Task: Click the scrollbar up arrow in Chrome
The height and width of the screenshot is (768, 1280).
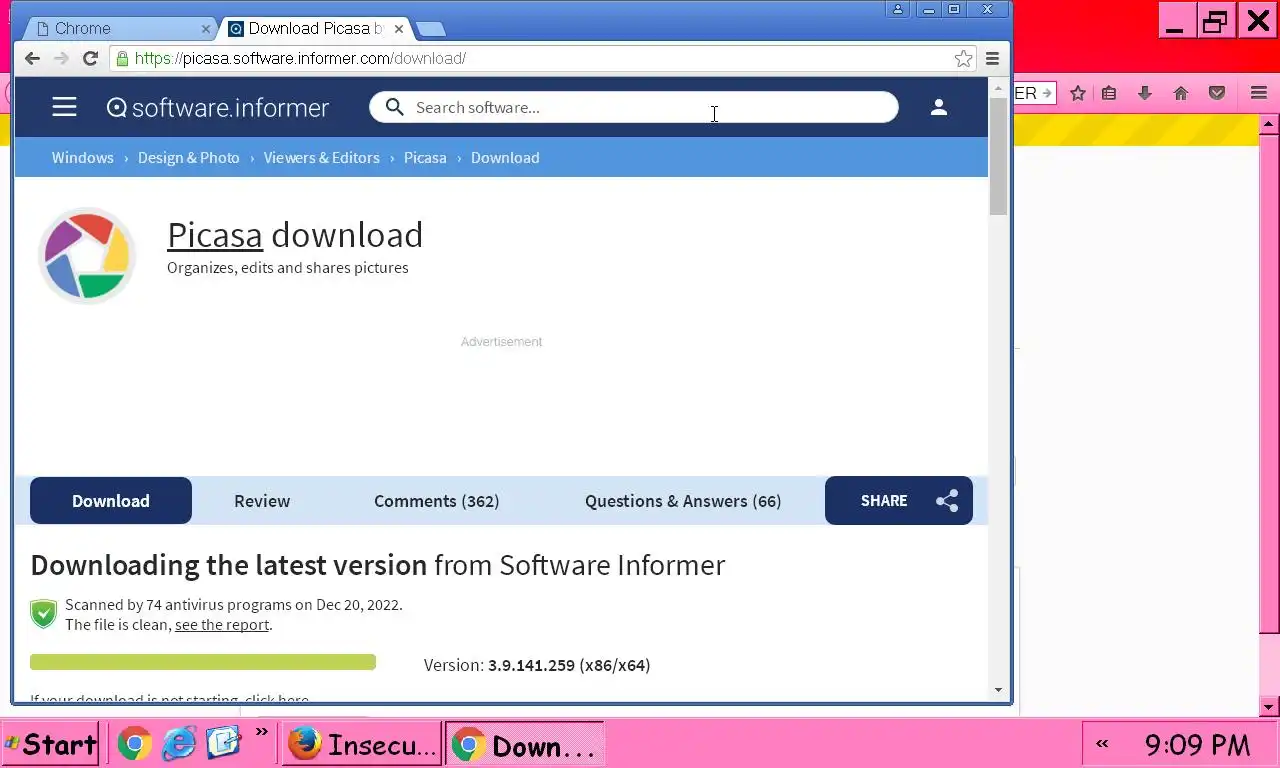Action: [x=998, y=88]
